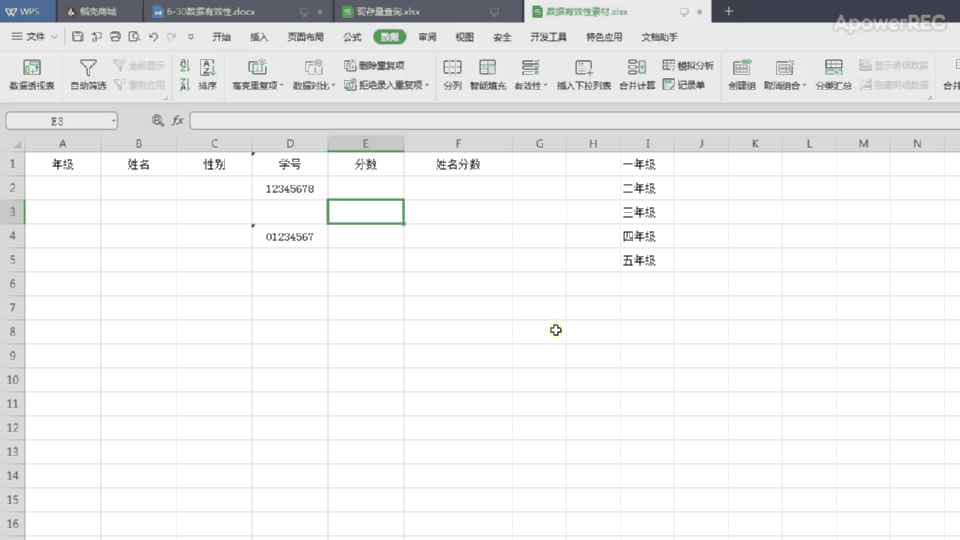Click the save icon in quick access toolbar
The width and height of the screenshot is (960, 540).
(x=77, y=37)
